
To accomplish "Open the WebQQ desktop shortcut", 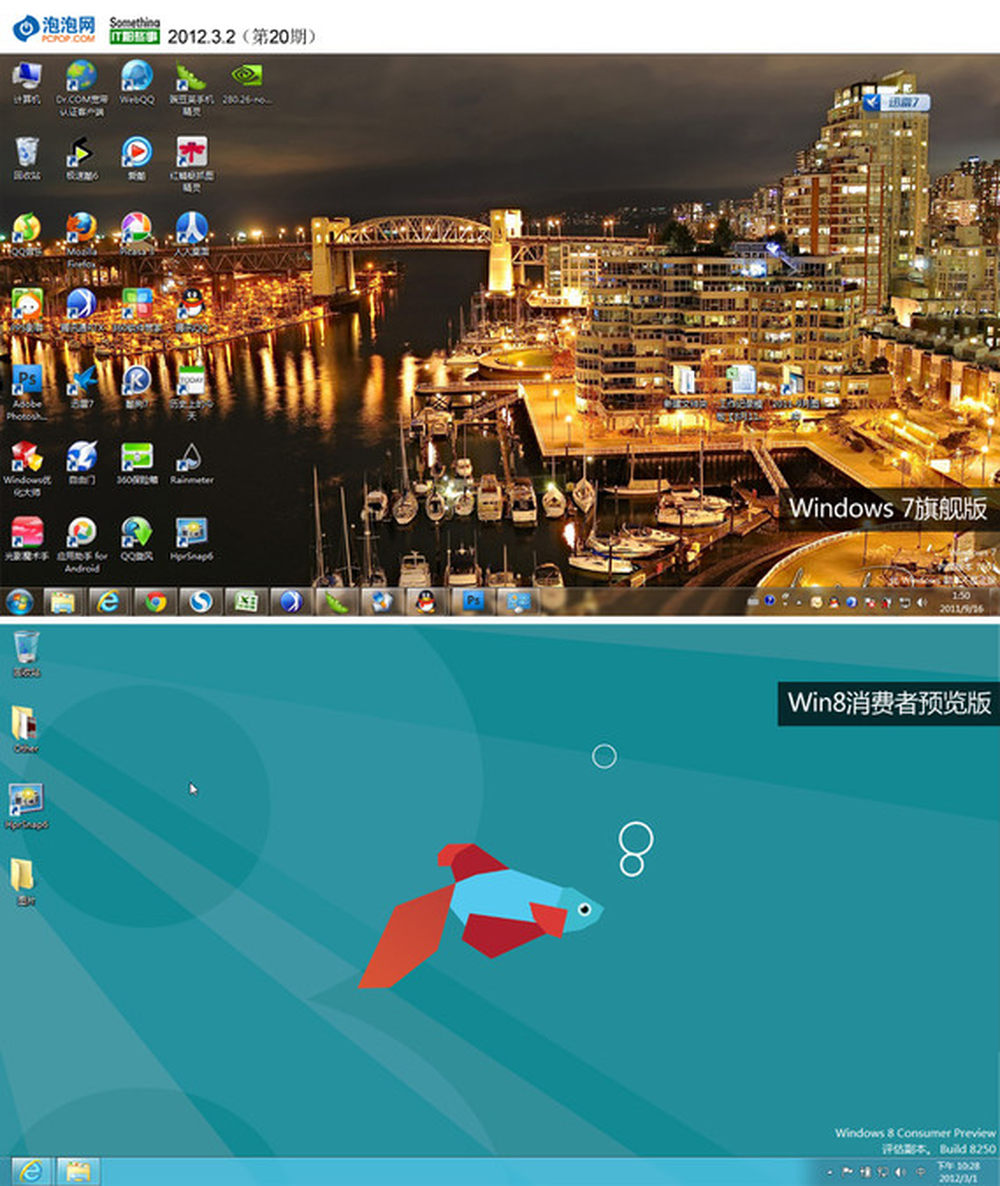I will pyautogui.click(x=137, y=82).
